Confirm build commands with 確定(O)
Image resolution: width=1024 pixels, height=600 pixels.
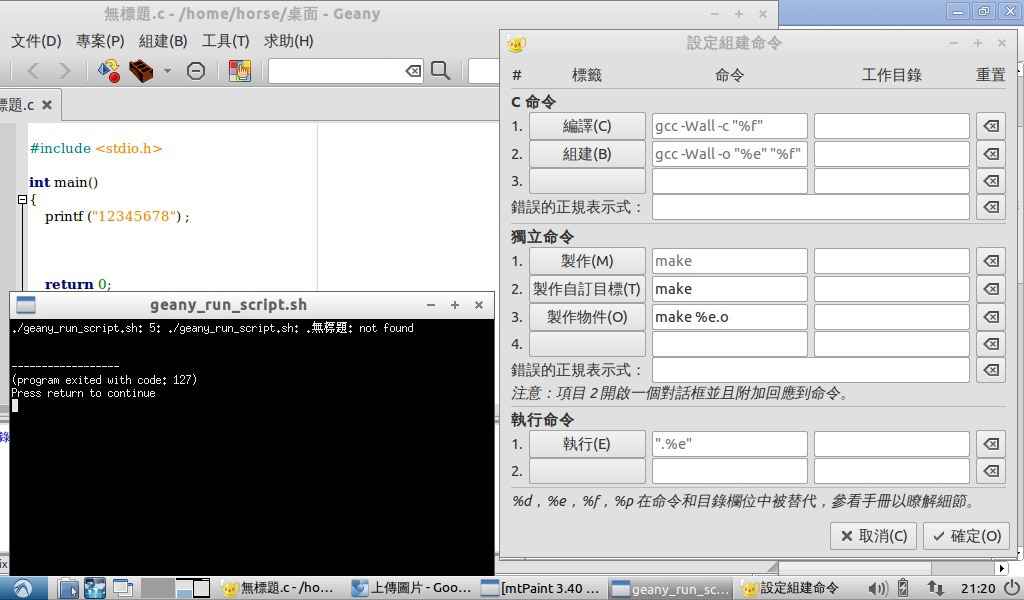point(967,536)
